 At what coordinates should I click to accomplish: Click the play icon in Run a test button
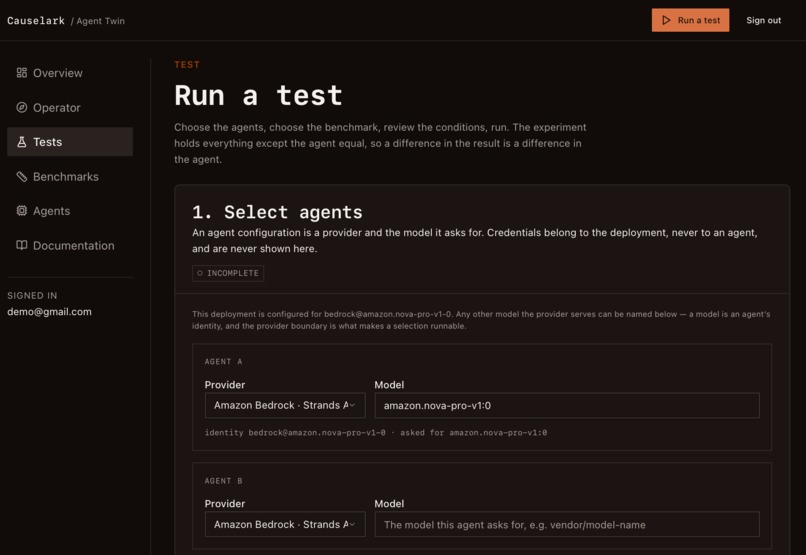[666, 20]
